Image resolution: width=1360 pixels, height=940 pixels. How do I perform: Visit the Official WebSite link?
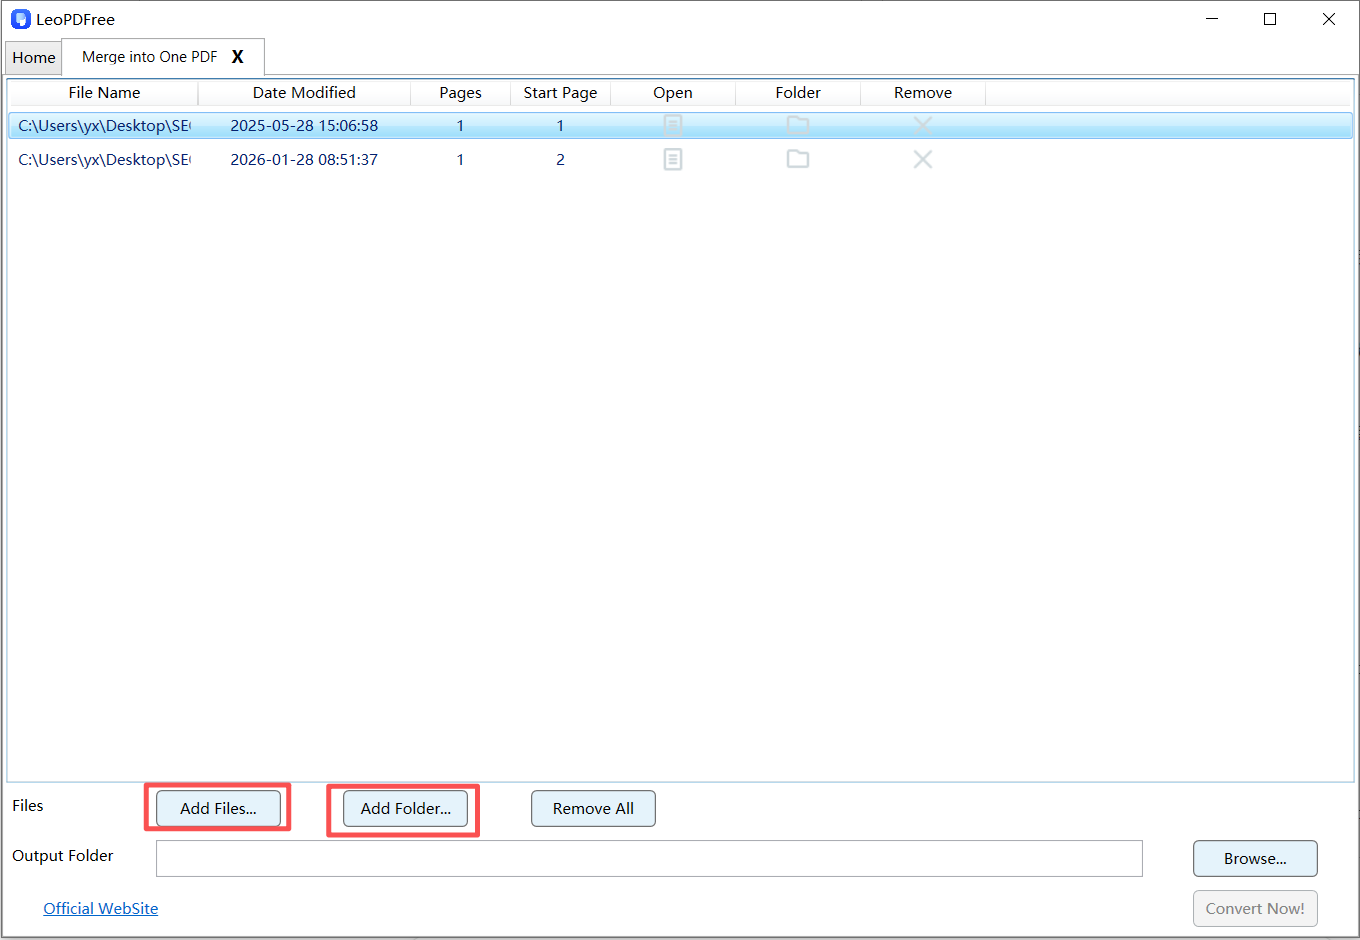point(101,908)
